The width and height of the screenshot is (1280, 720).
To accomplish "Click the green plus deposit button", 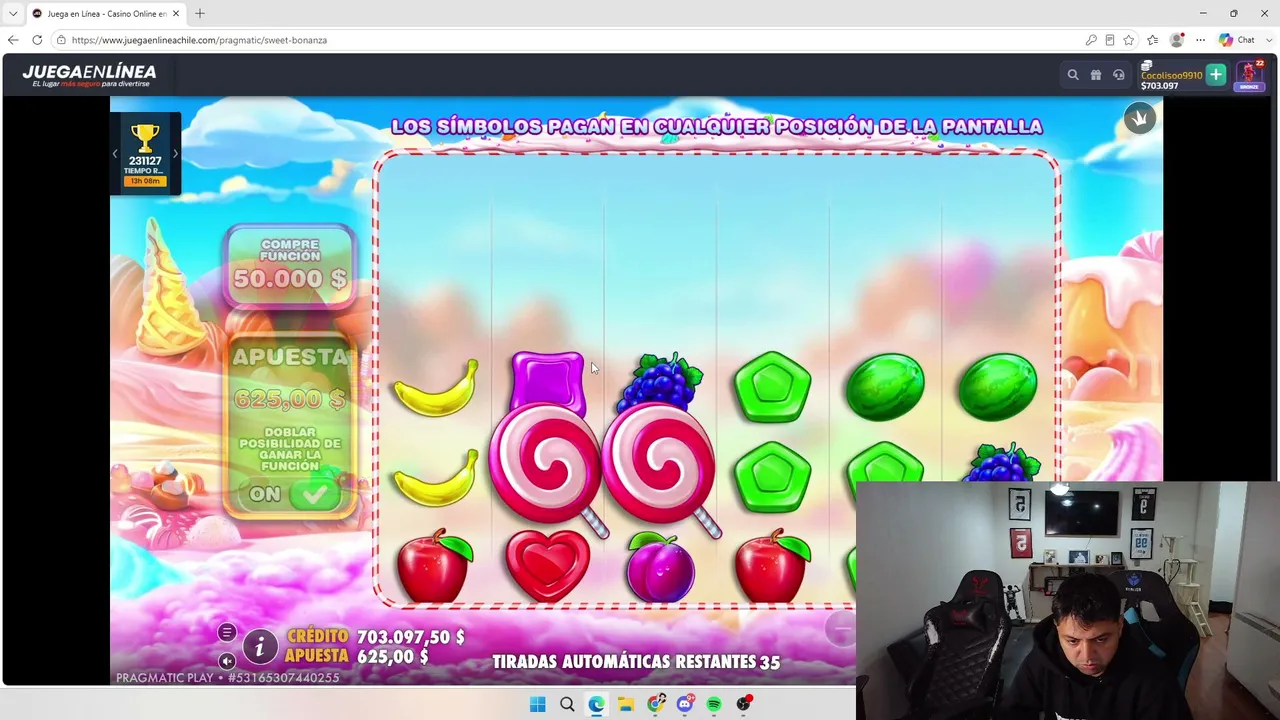I will point(1216,74).
